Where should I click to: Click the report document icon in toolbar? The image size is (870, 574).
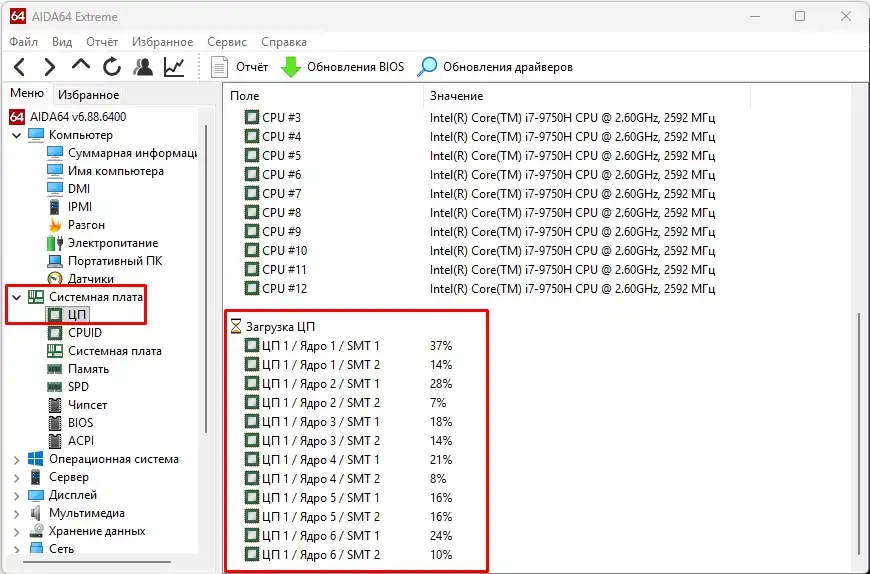(x=219, y=67)
